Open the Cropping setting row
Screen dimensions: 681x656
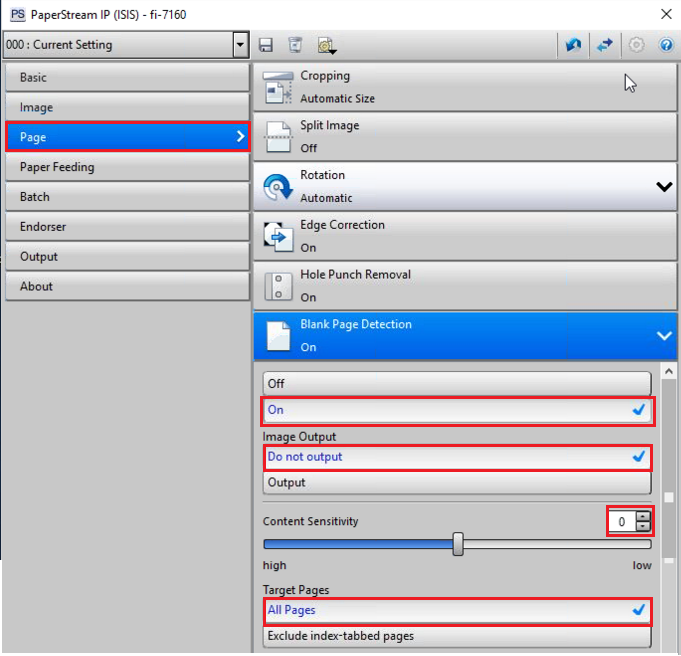(x=465, y=87)
